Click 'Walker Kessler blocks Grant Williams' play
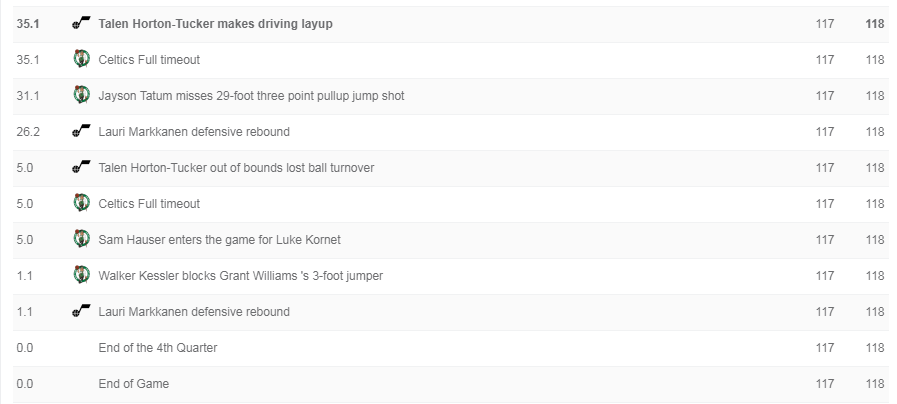The image size is (897, 404). (x=240, y=276)
